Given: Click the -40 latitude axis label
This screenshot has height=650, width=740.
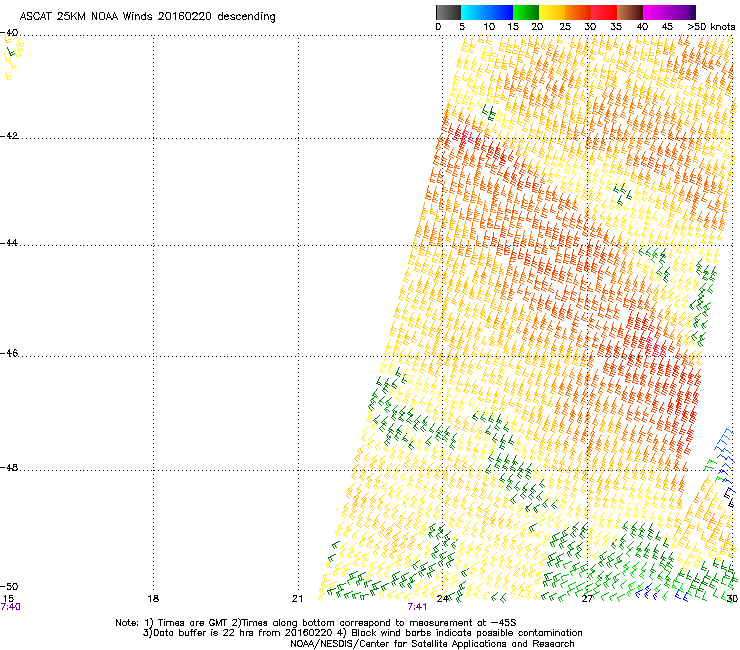Looking at the screenshot, I should 9,33.
